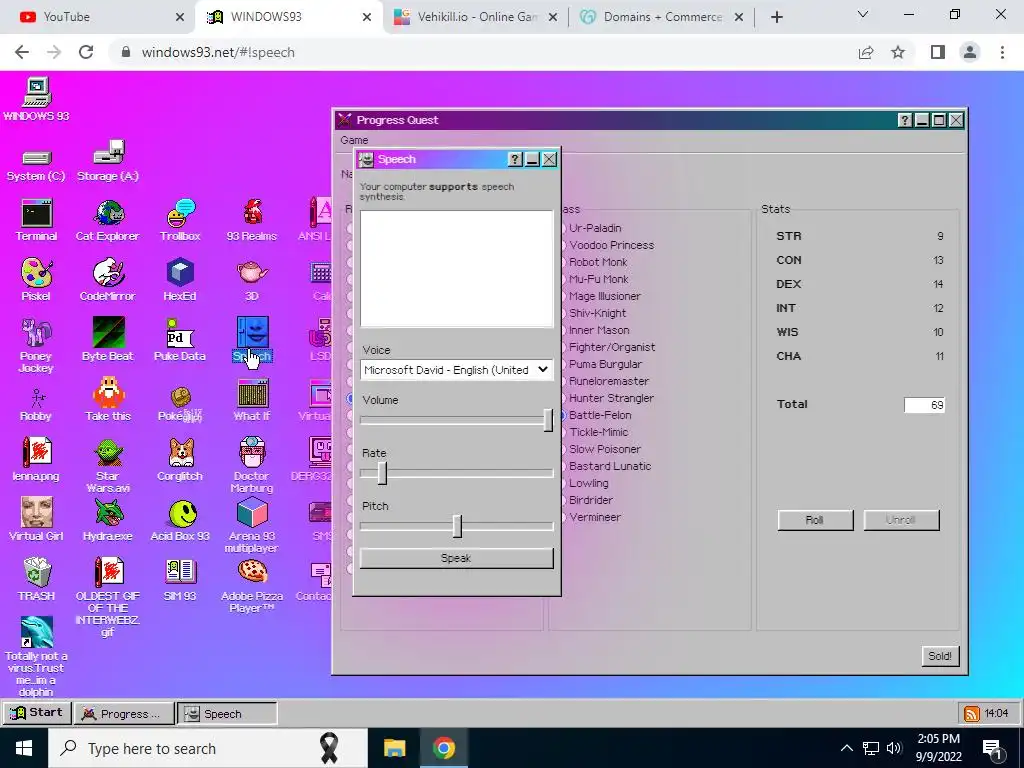Click the browser address bar
The image size is (1024, 768).
[483, 52]
